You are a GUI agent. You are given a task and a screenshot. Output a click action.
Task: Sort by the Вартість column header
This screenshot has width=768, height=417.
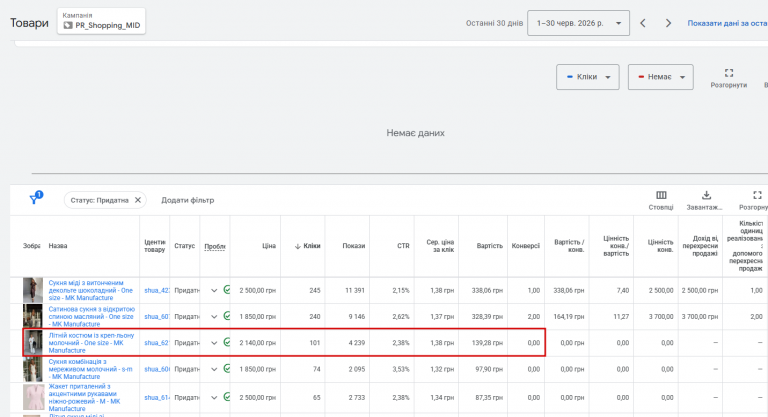(489, 246)
